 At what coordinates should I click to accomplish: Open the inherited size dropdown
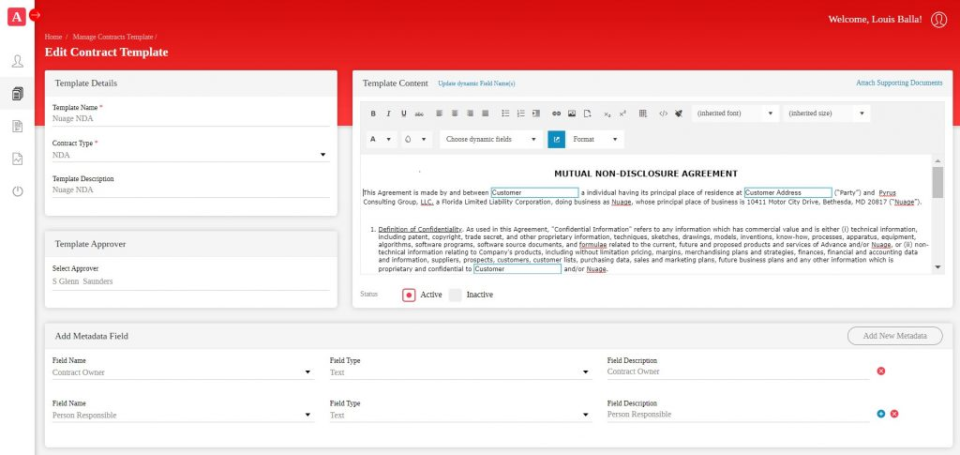[826, 113]
